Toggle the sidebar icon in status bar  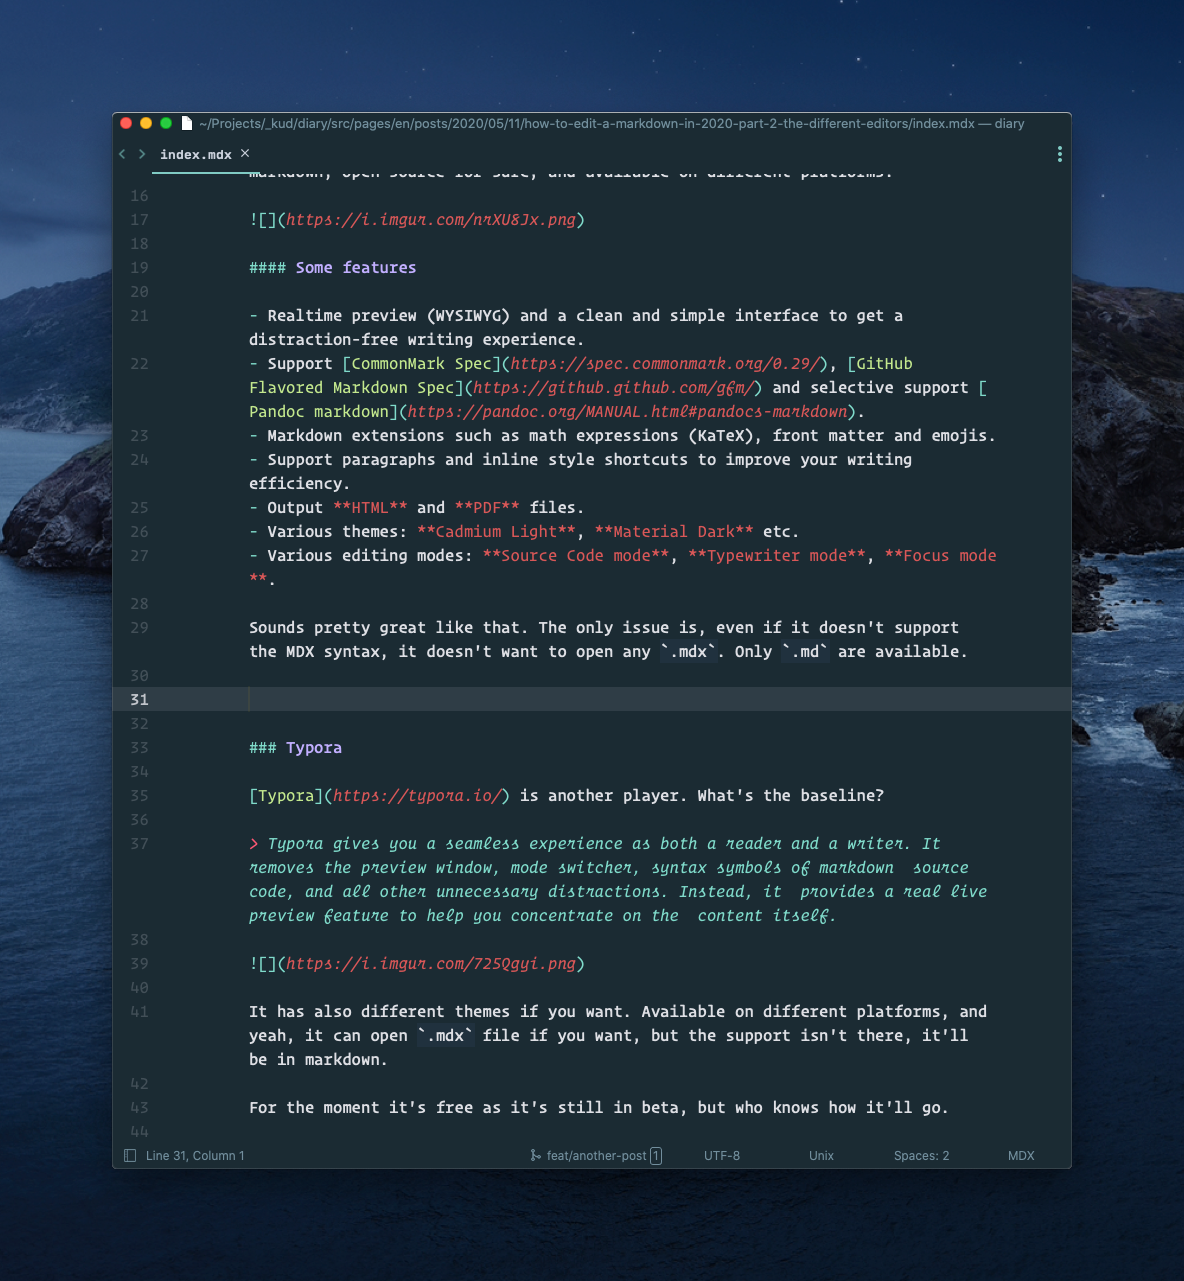coord(130,1155)
